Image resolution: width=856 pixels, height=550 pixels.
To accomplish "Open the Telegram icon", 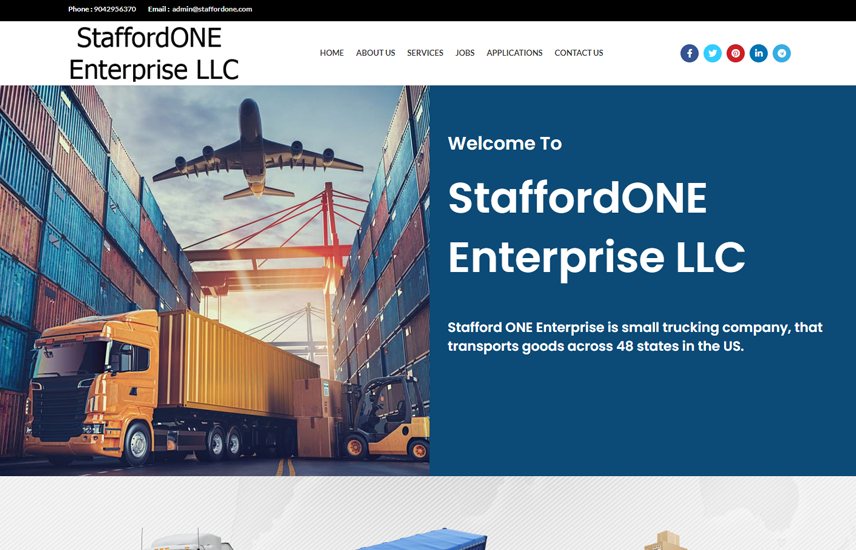I will 781,53.
